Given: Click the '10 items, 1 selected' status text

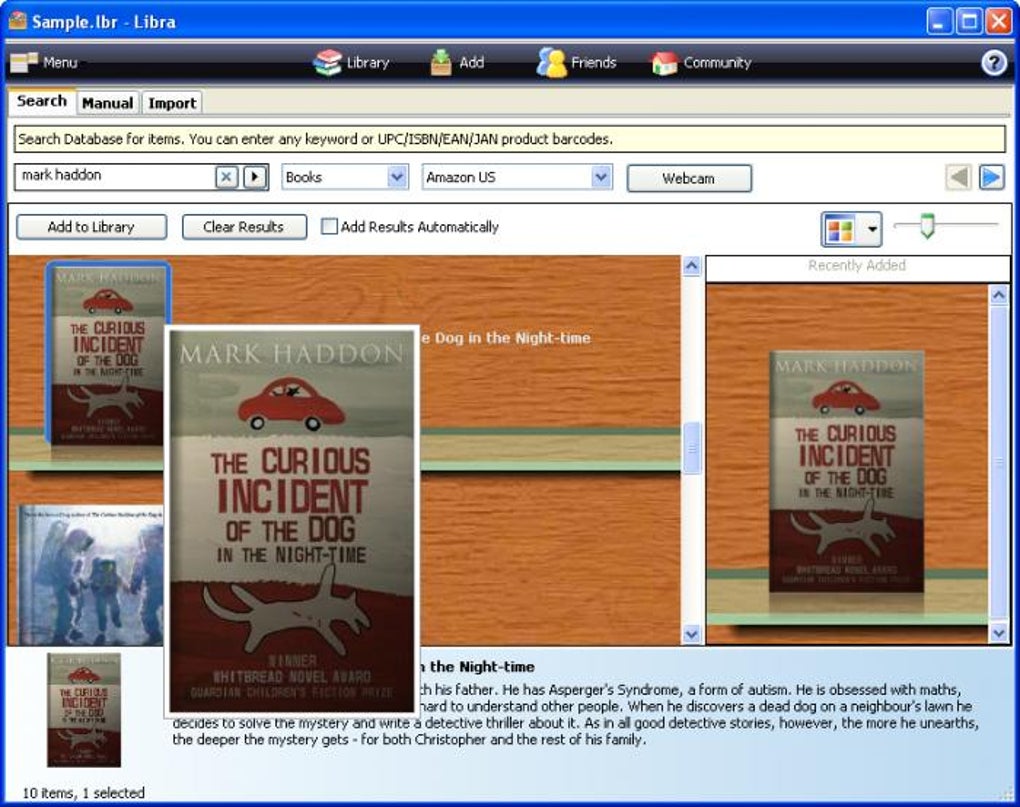Looking at the screenshot, I should (83, 793).
